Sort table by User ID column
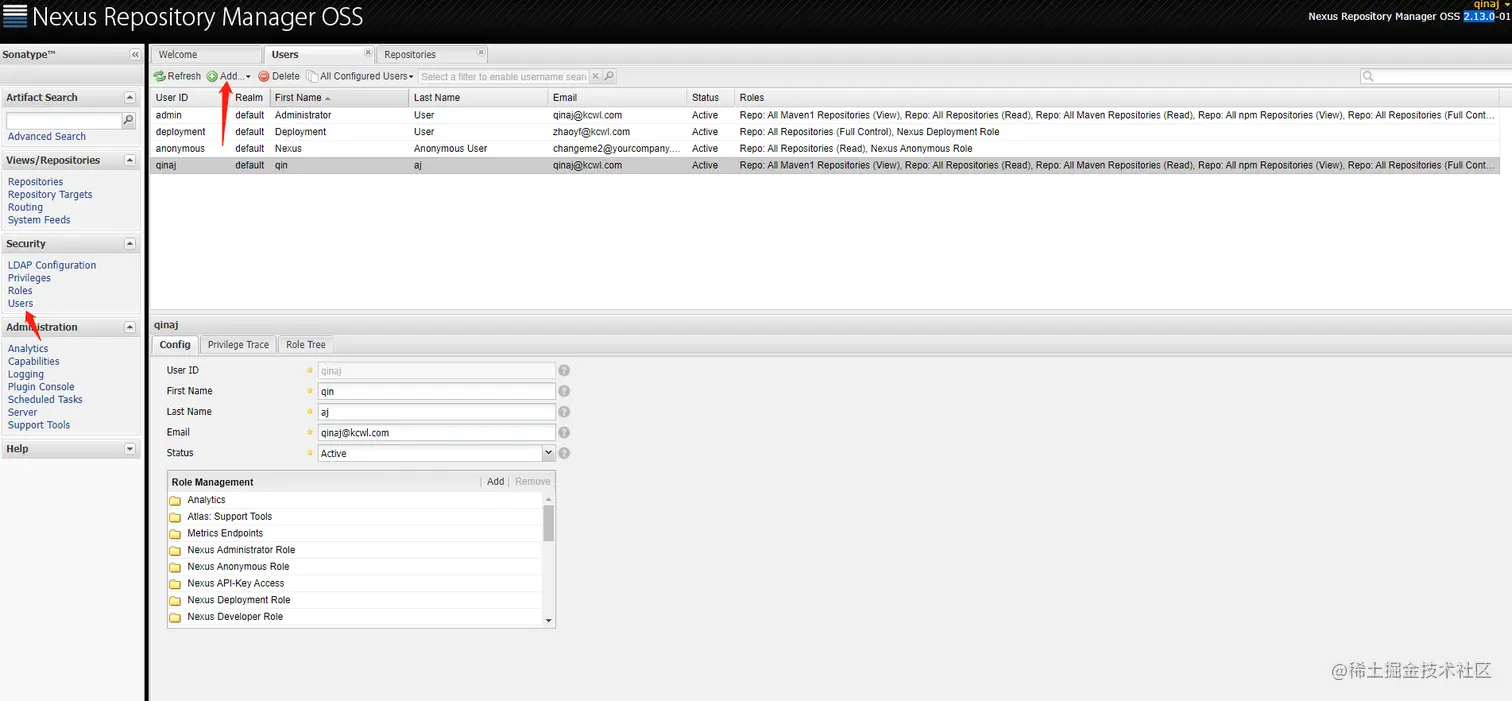This screenshot has width=1512, height=701. pyautogui.click(x=190, y=97)
